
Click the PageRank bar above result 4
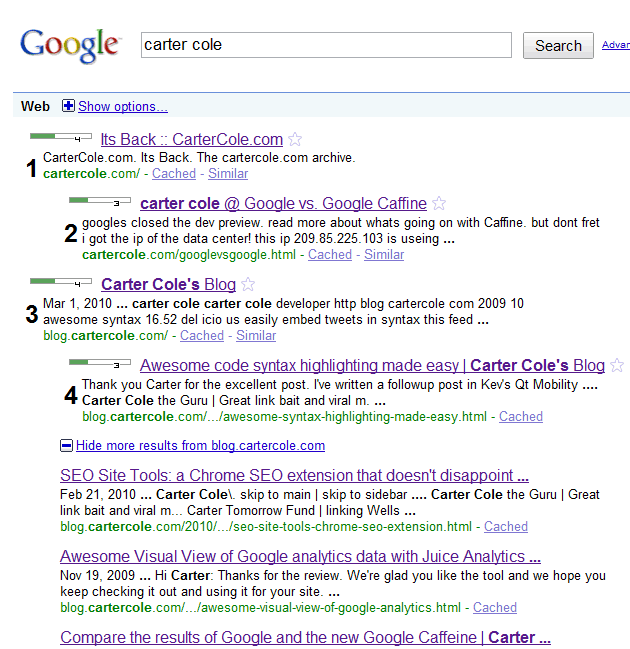click(x=99, y=362)
